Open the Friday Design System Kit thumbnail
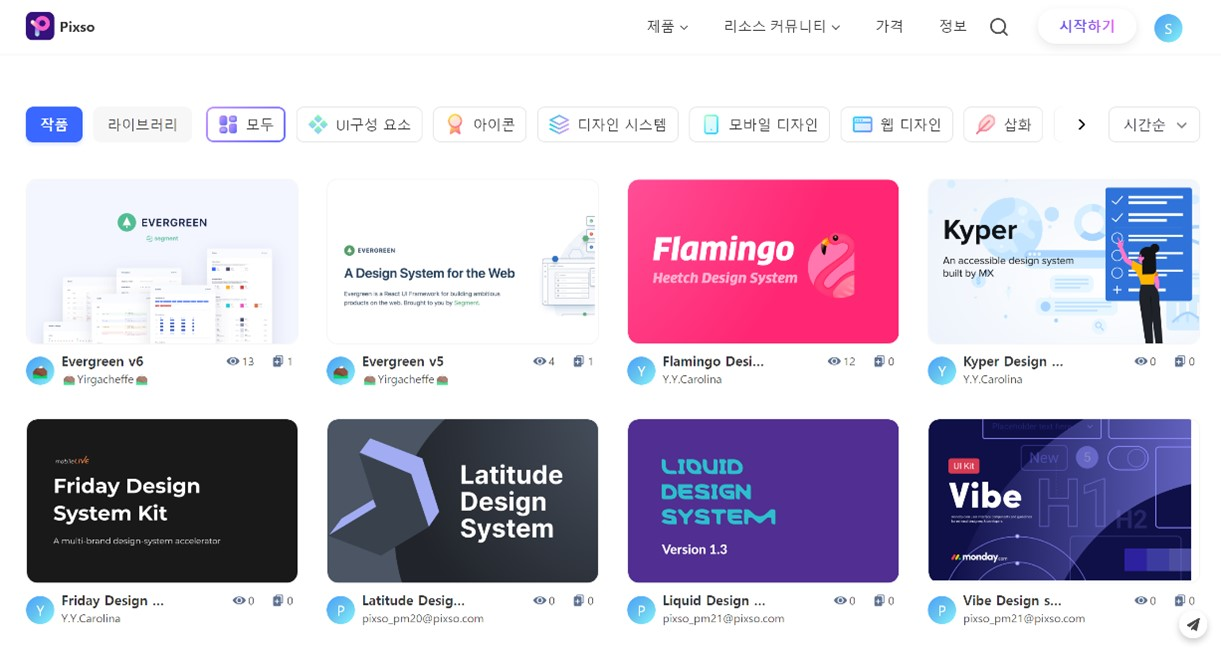Image resolution: width=1221 pixels, height=656 pixels. [162, 501]
